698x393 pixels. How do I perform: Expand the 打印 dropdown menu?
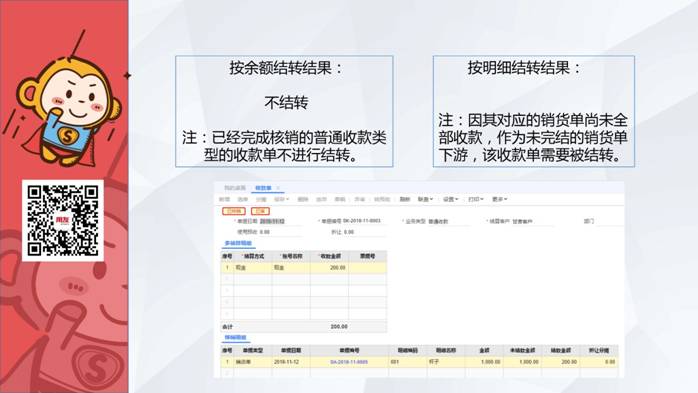475,199
